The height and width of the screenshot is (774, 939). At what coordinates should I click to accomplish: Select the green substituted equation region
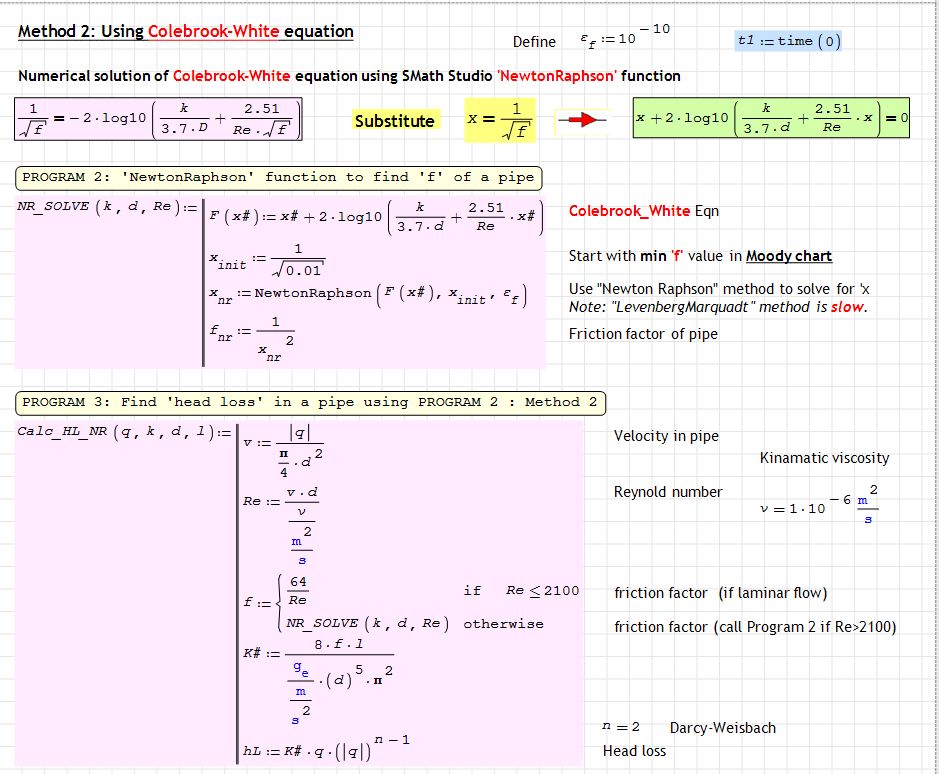[772, 119]
